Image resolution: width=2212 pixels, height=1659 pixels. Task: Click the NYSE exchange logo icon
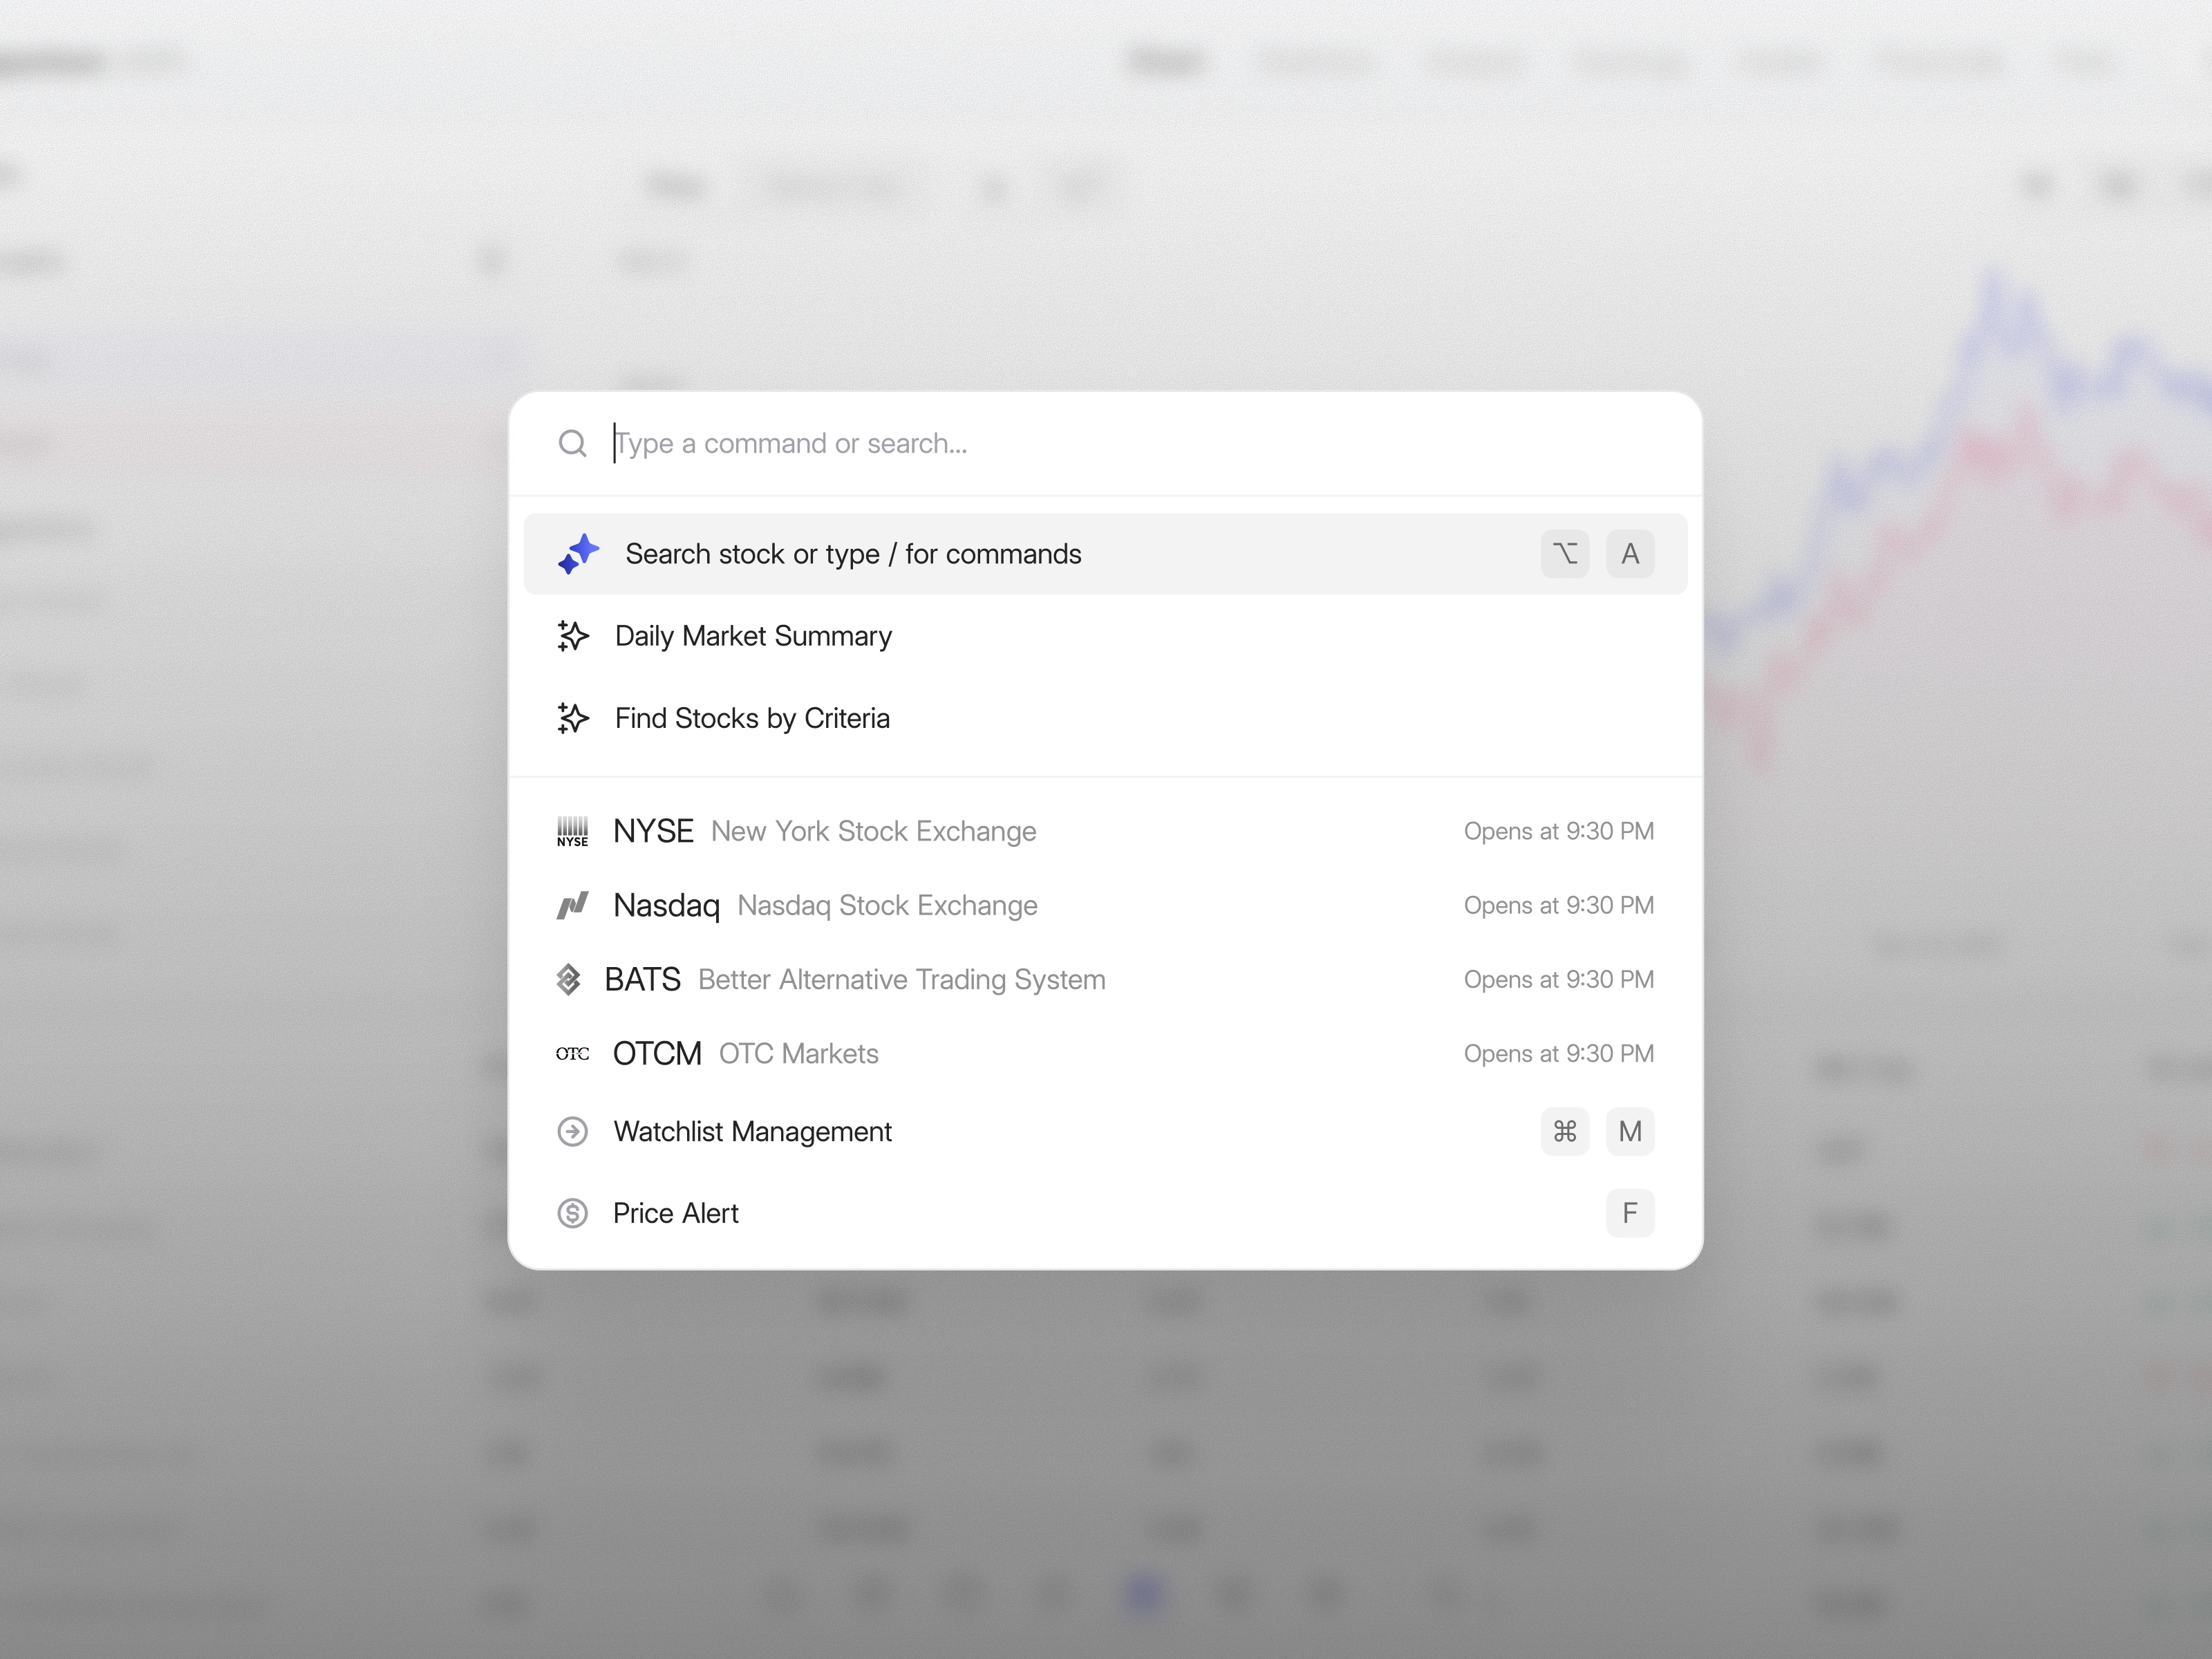point(572,831)
